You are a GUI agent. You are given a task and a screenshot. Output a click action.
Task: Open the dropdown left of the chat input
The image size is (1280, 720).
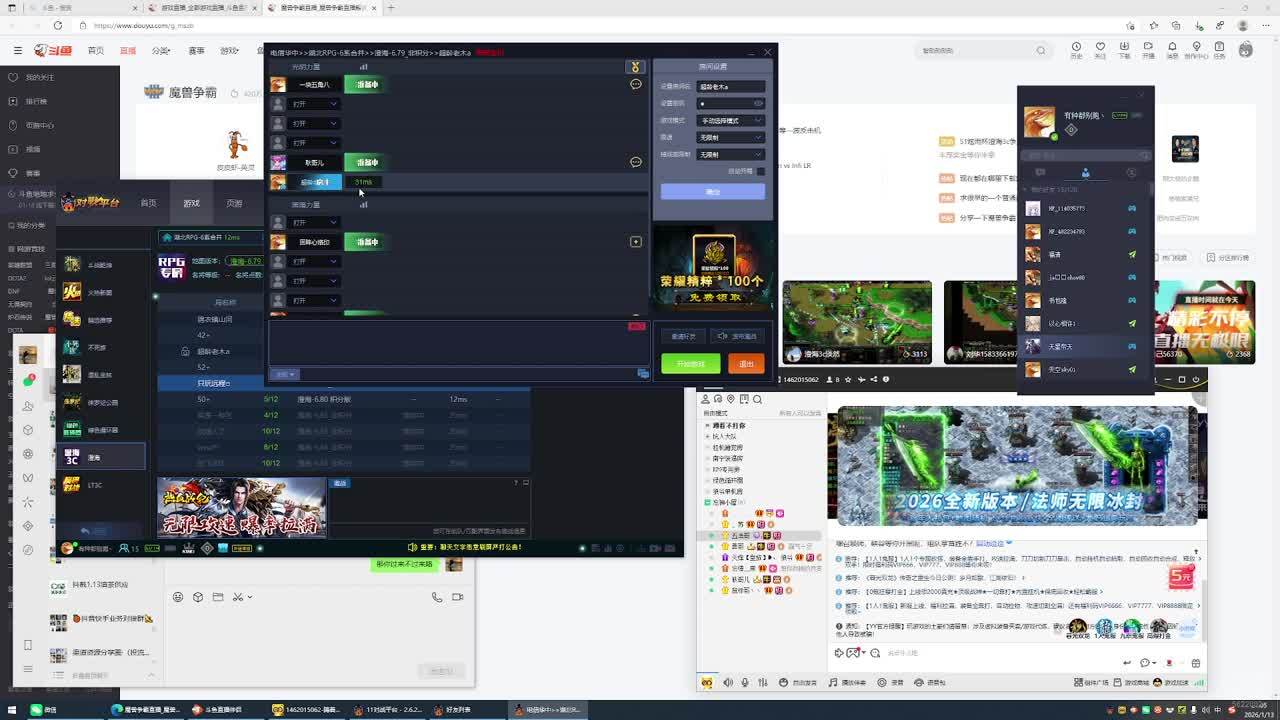click(x=285, y=374)
